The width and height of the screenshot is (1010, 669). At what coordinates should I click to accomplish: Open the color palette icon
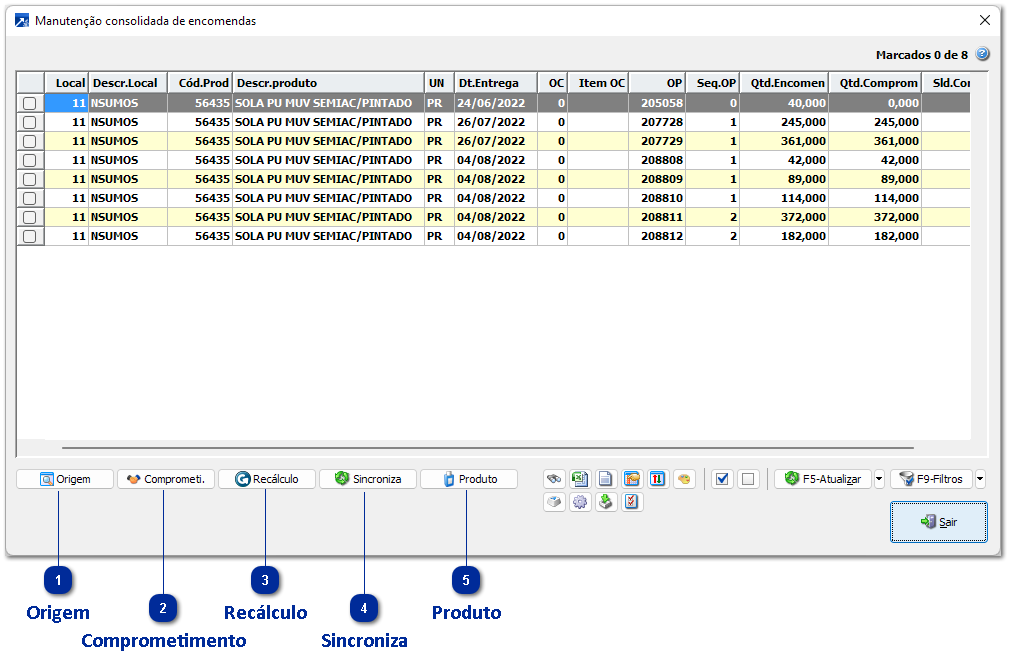click(x=684, y=479)
